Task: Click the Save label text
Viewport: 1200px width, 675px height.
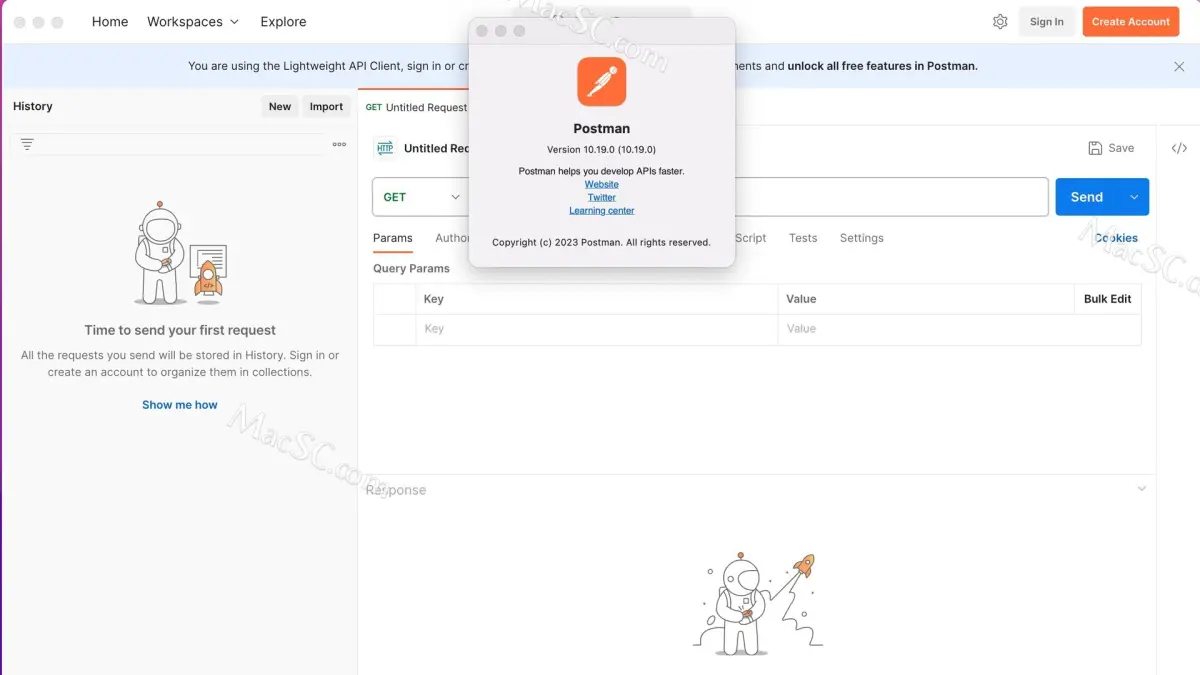Action: tap(1121, 148)
